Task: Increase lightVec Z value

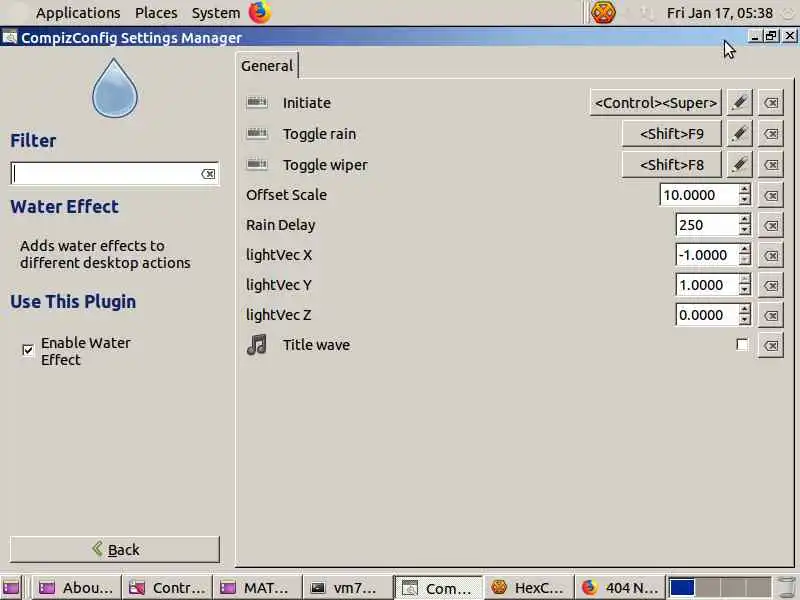Action: 744,310
